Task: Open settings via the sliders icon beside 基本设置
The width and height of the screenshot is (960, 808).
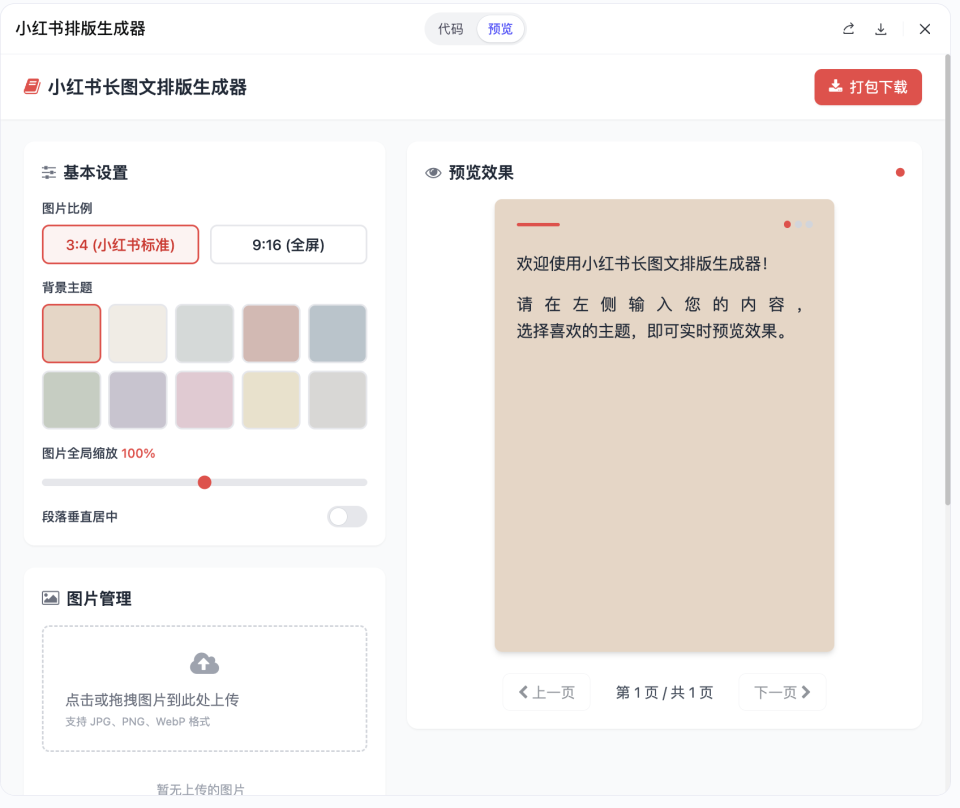Action: 48,172
